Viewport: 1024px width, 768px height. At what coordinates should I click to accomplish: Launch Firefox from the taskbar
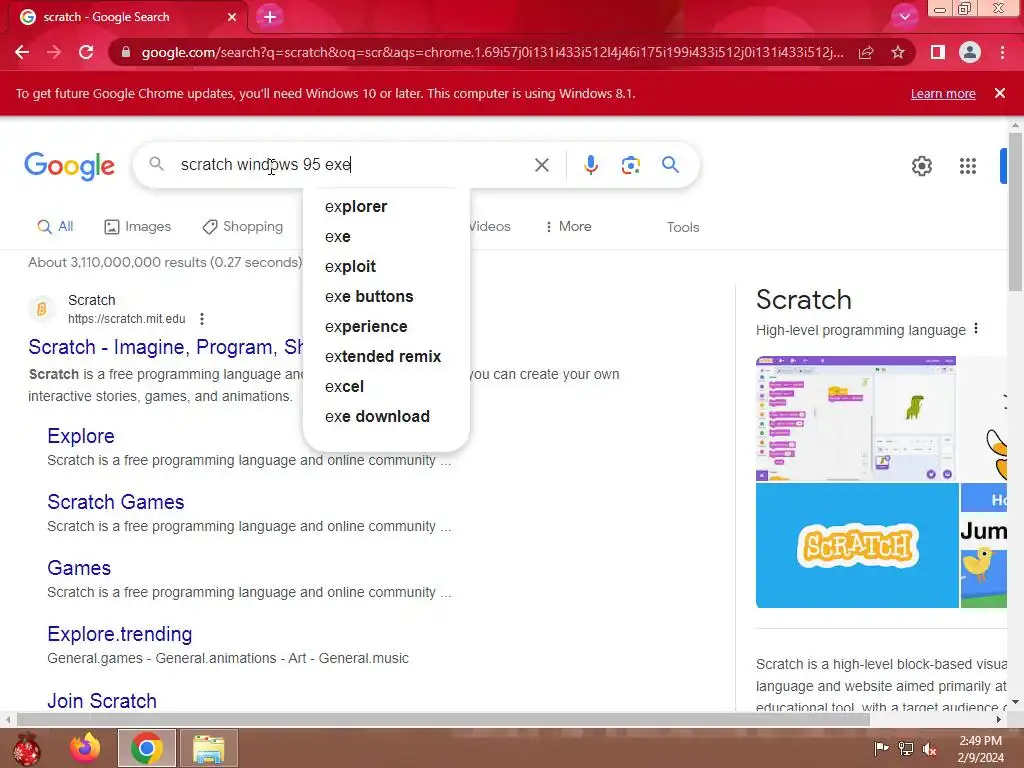click(x=85, y=748)
